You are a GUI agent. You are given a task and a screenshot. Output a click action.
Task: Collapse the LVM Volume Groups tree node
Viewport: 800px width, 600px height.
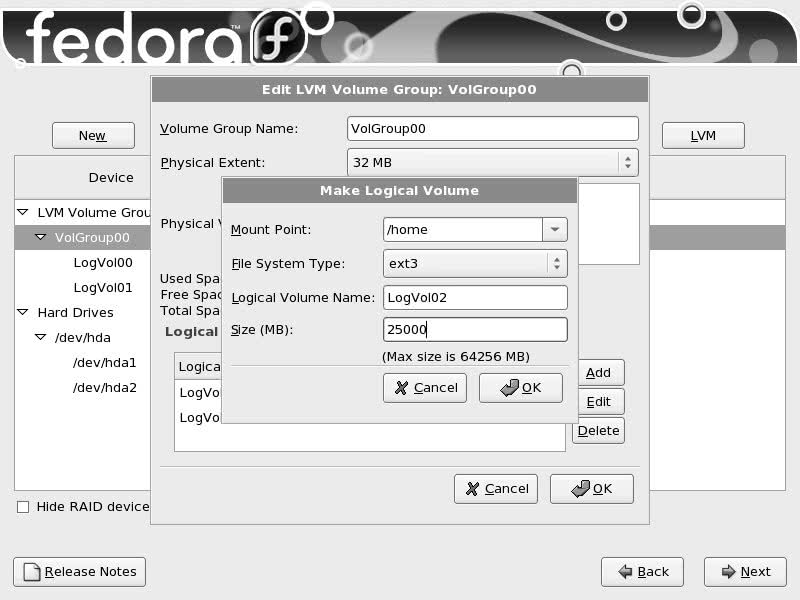click(x=23, y=212)
